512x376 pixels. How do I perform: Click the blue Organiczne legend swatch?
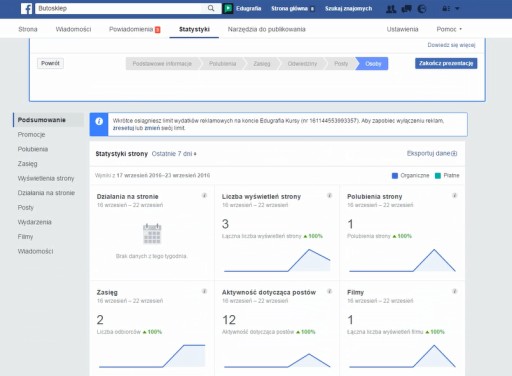tap(395, 176)
